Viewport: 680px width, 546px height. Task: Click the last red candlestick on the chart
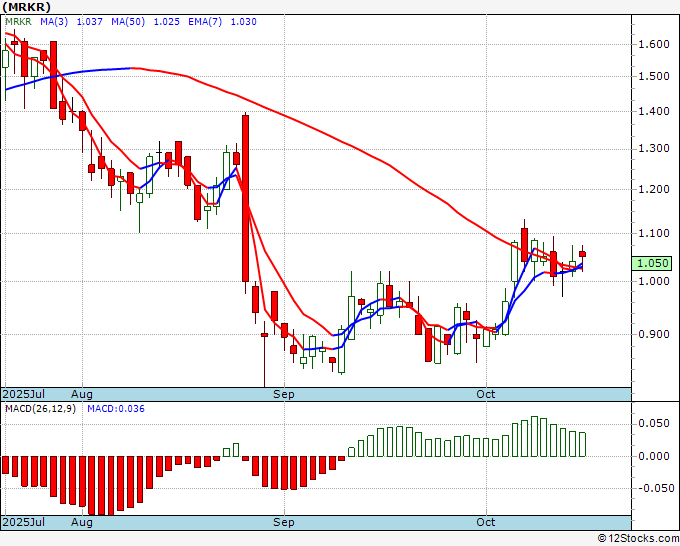(x=582, y=254)
